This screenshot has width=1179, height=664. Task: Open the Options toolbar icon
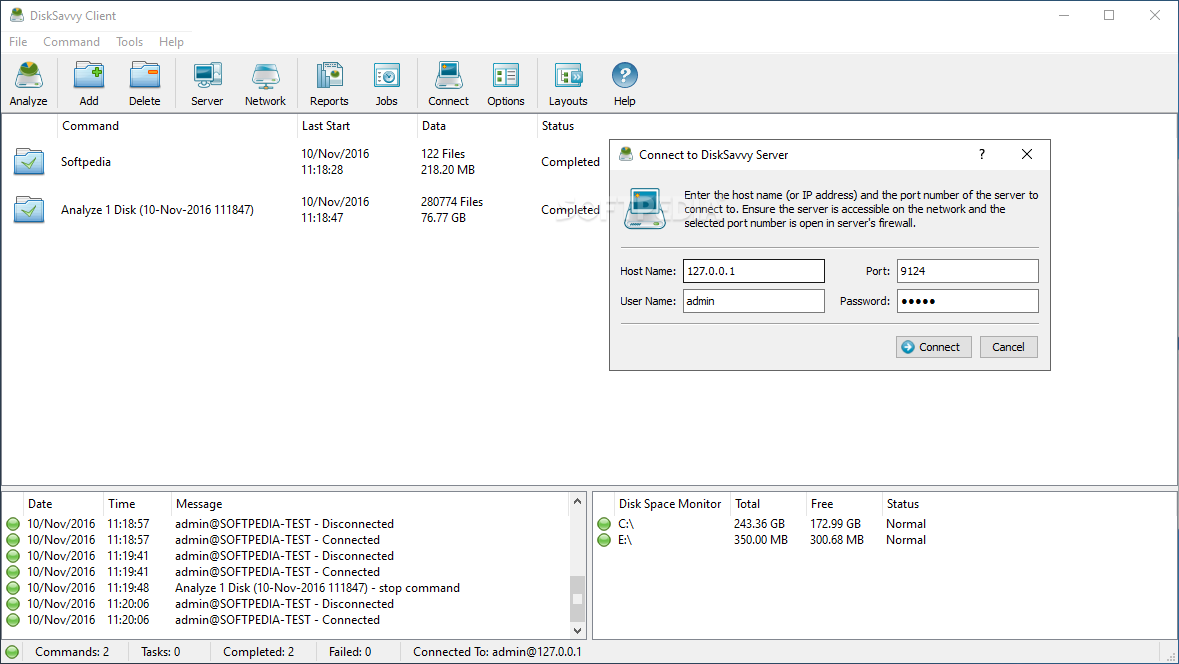click(505, 83)
